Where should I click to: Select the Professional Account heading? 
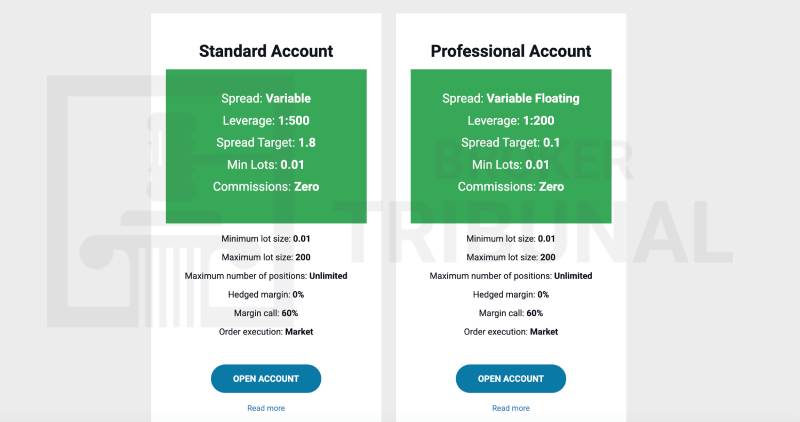coord(511,51)
